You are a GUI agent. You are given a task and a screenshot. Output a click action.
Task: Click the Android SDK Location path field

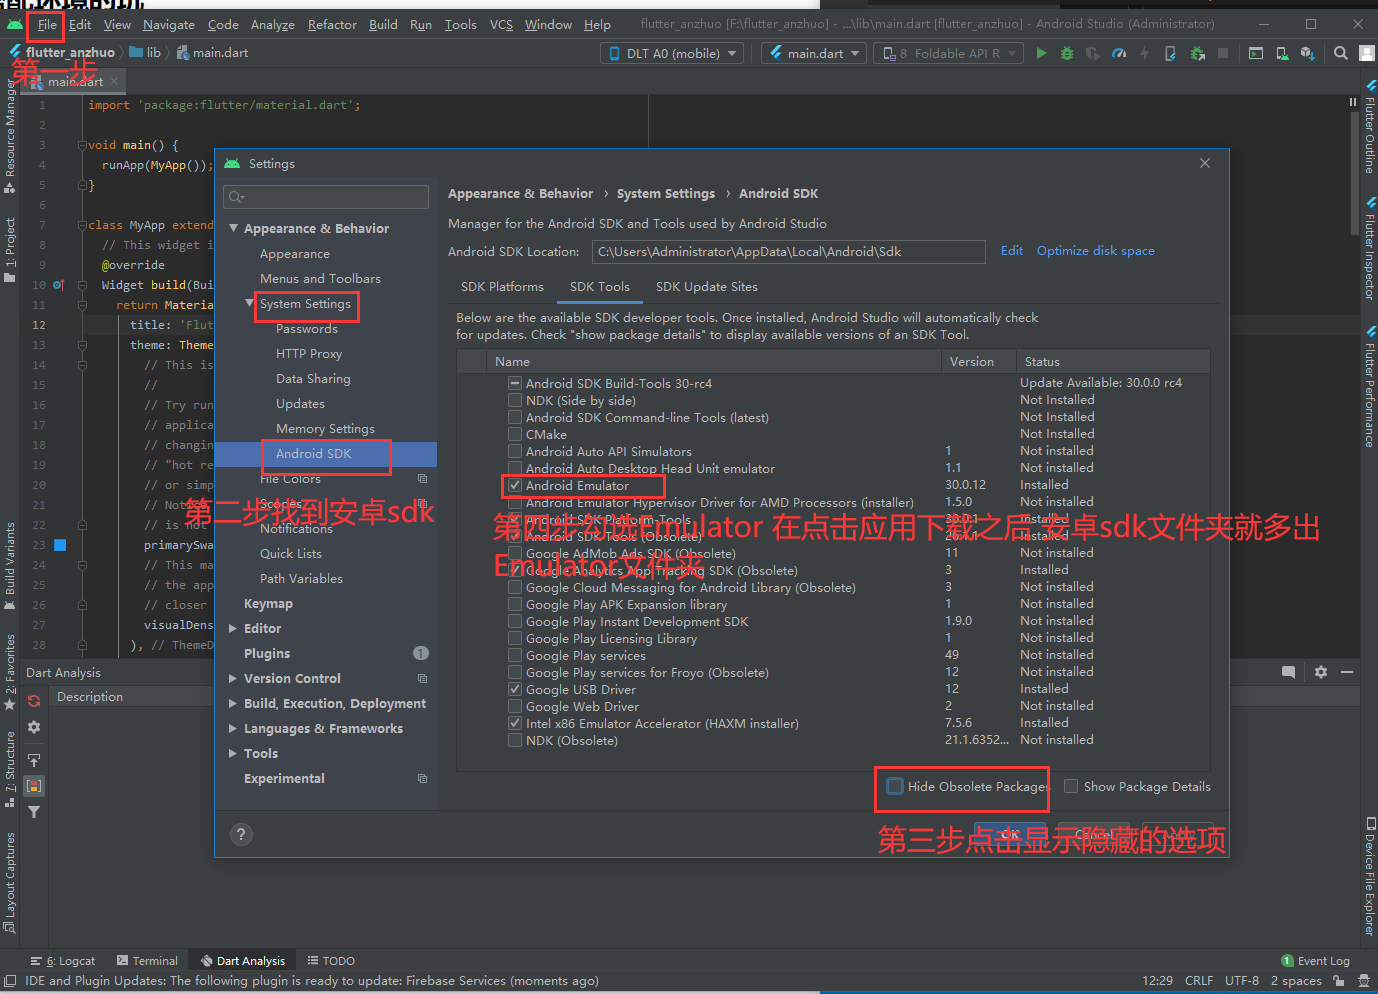click(788, 252)
